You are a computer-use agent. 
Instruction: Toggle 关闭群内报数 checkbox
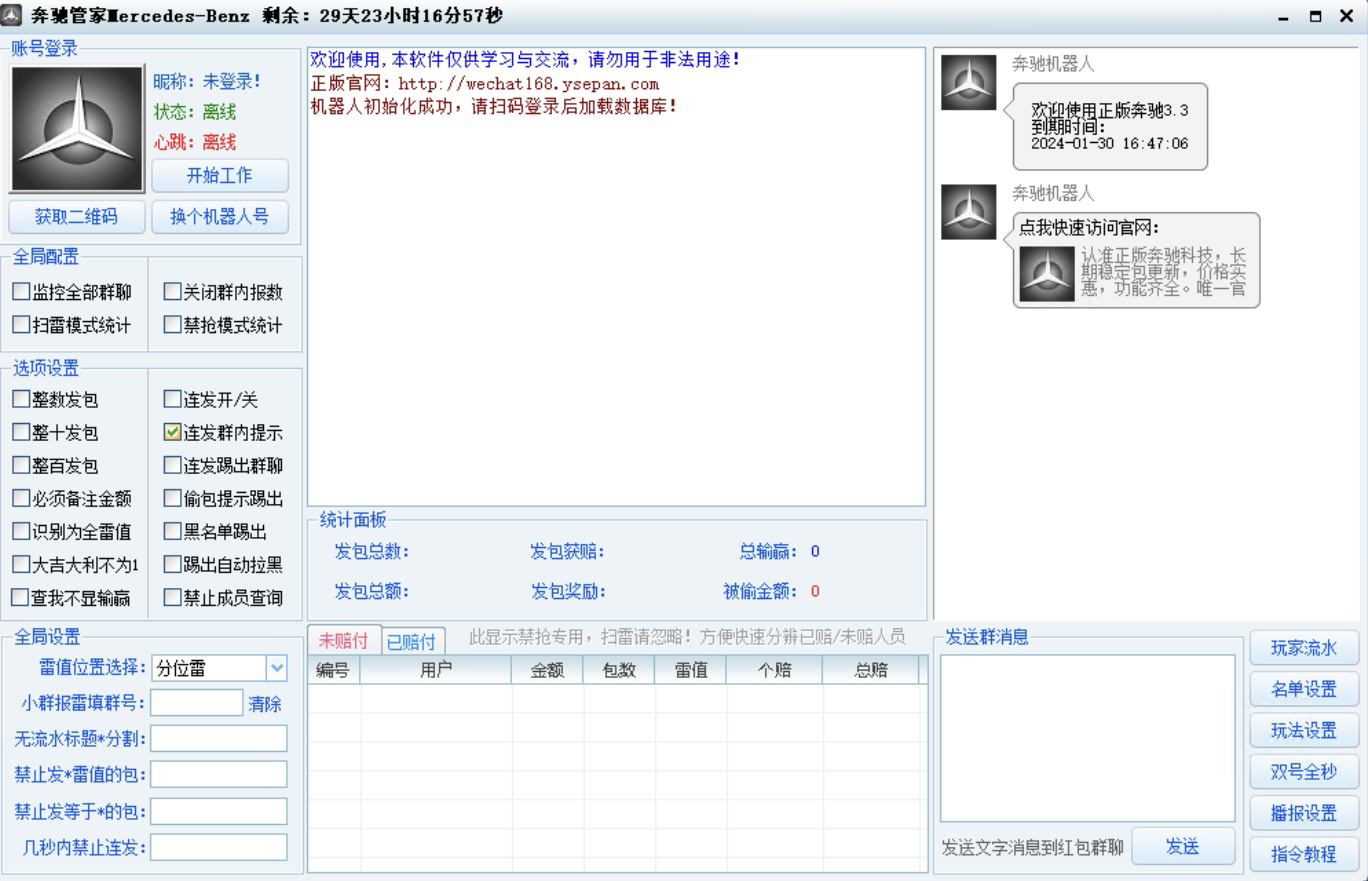172,293
